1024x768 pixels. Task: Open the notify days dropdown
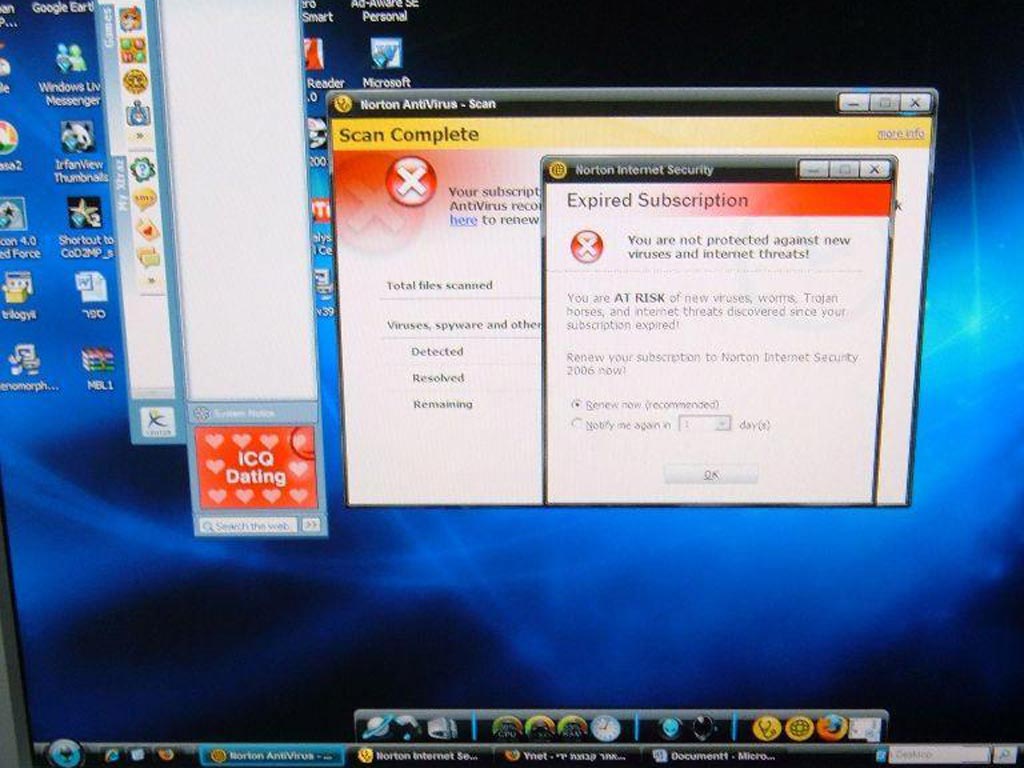click(721, 424)
